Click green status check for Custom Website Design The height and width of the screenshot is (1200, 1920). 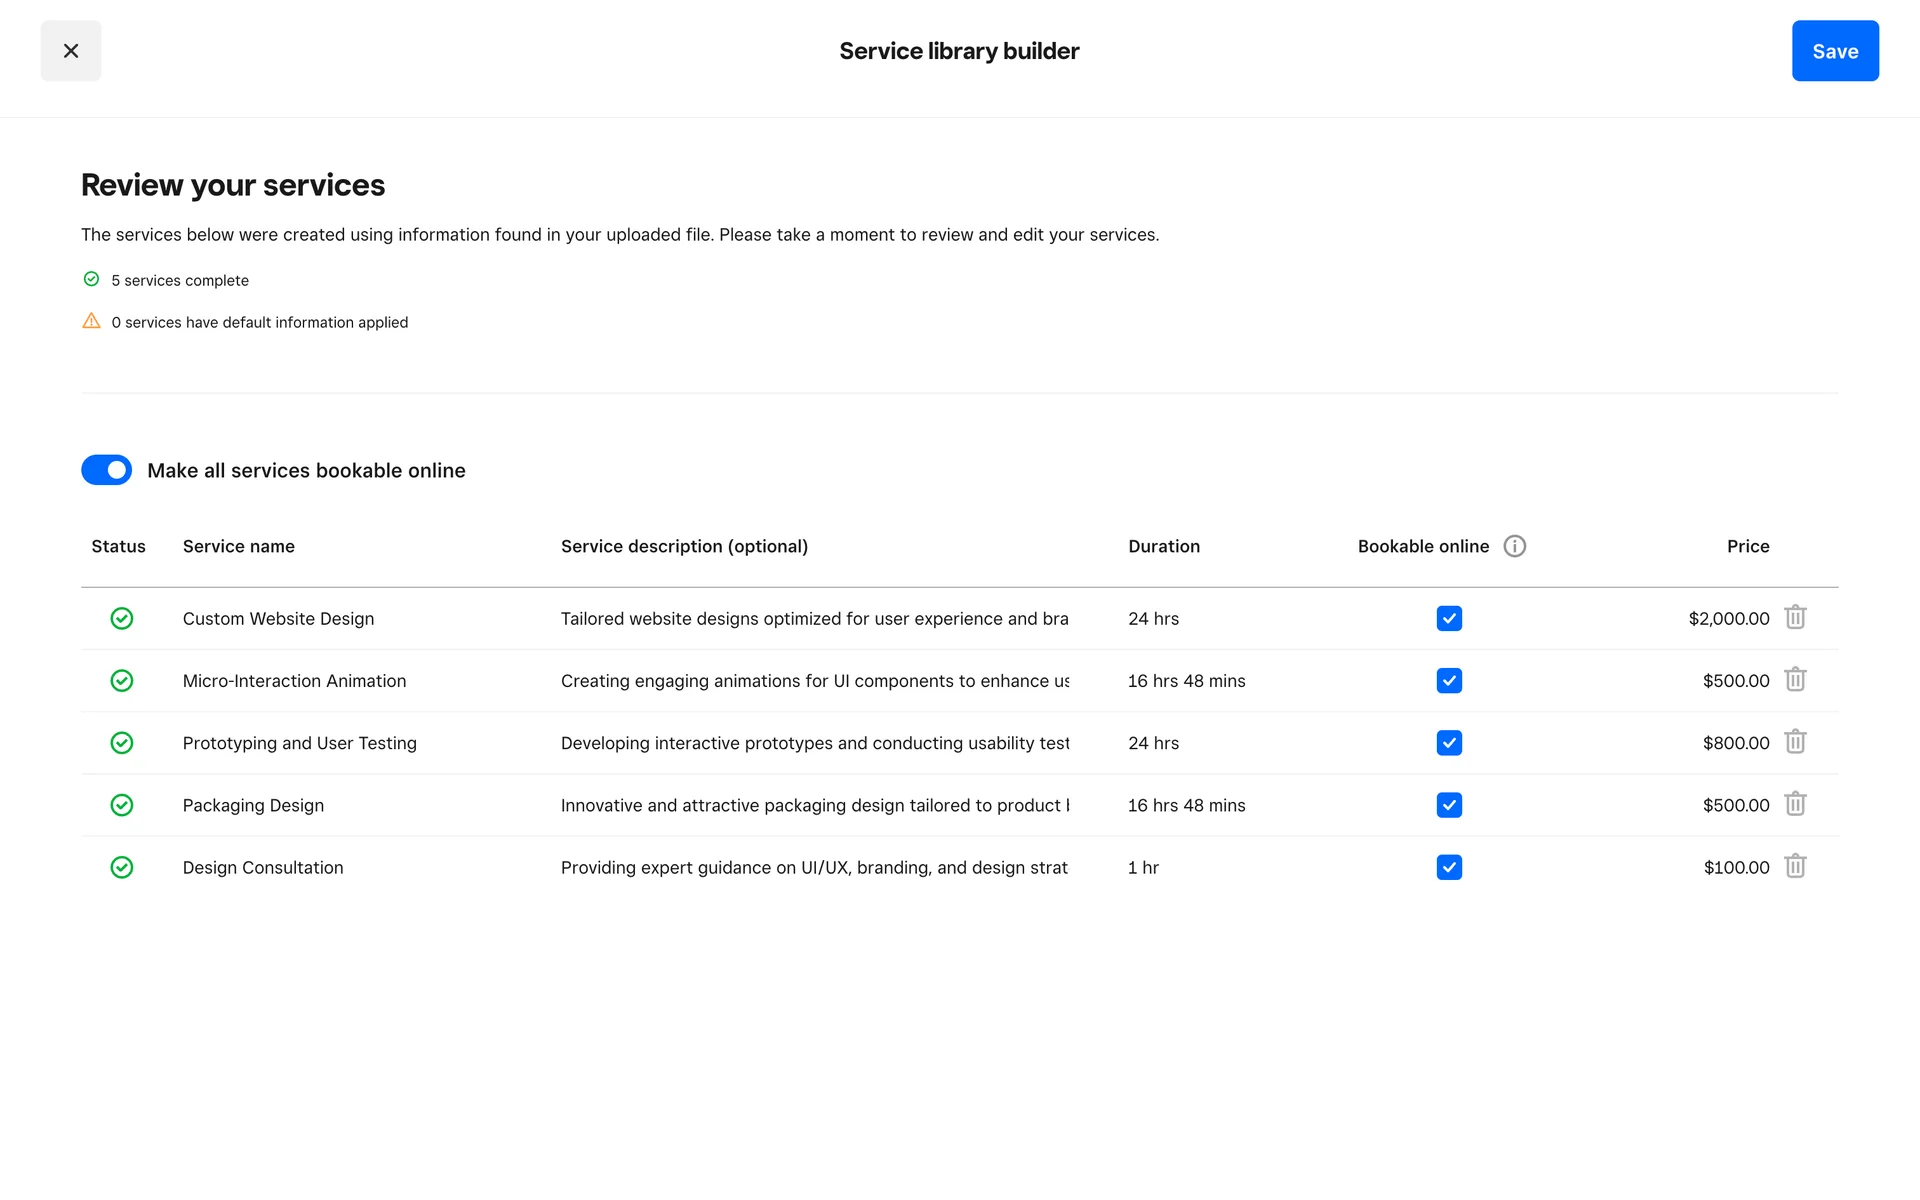(x=122, y=619)
